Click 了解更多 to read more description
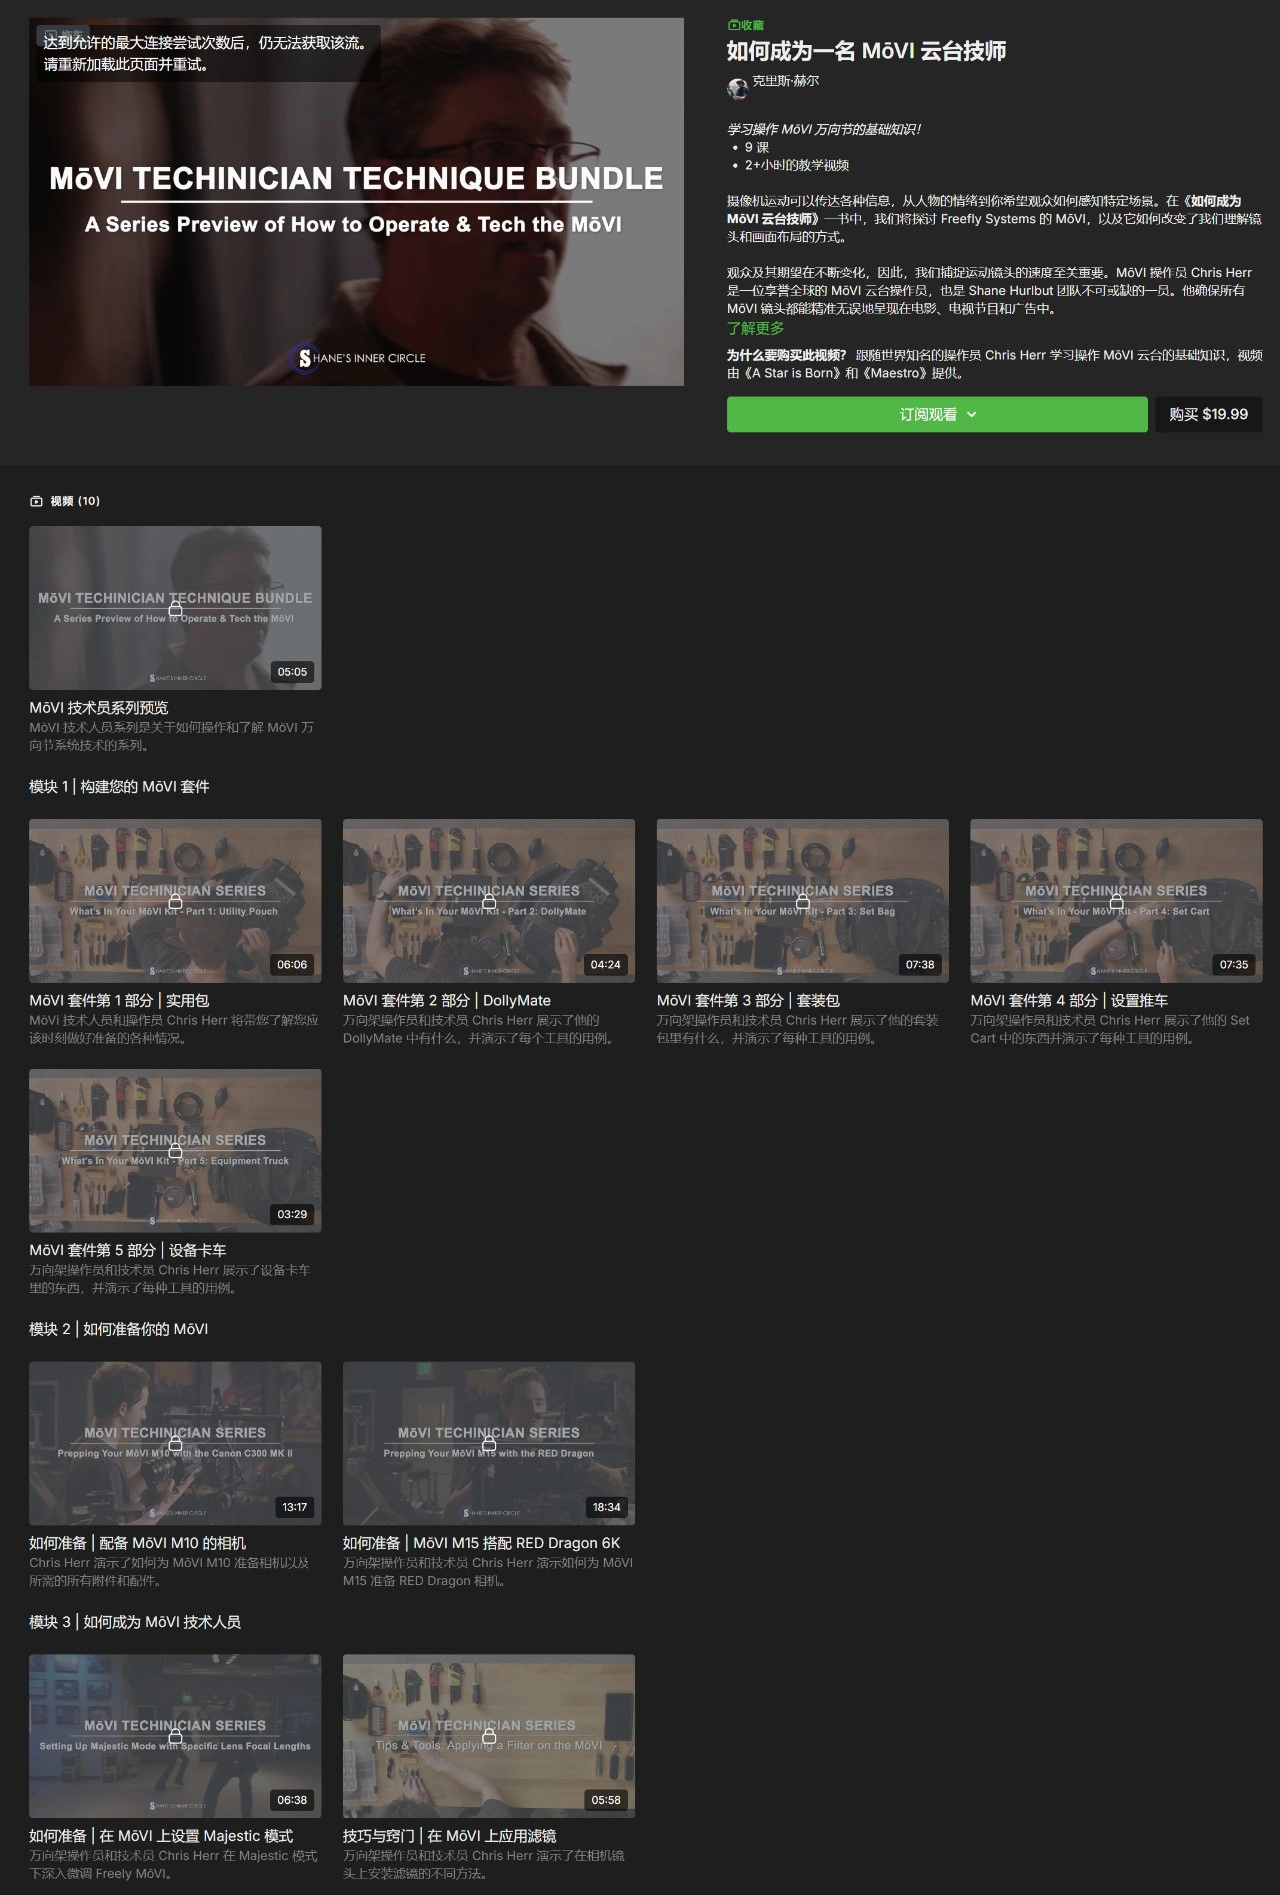 [x=755, y=328]
